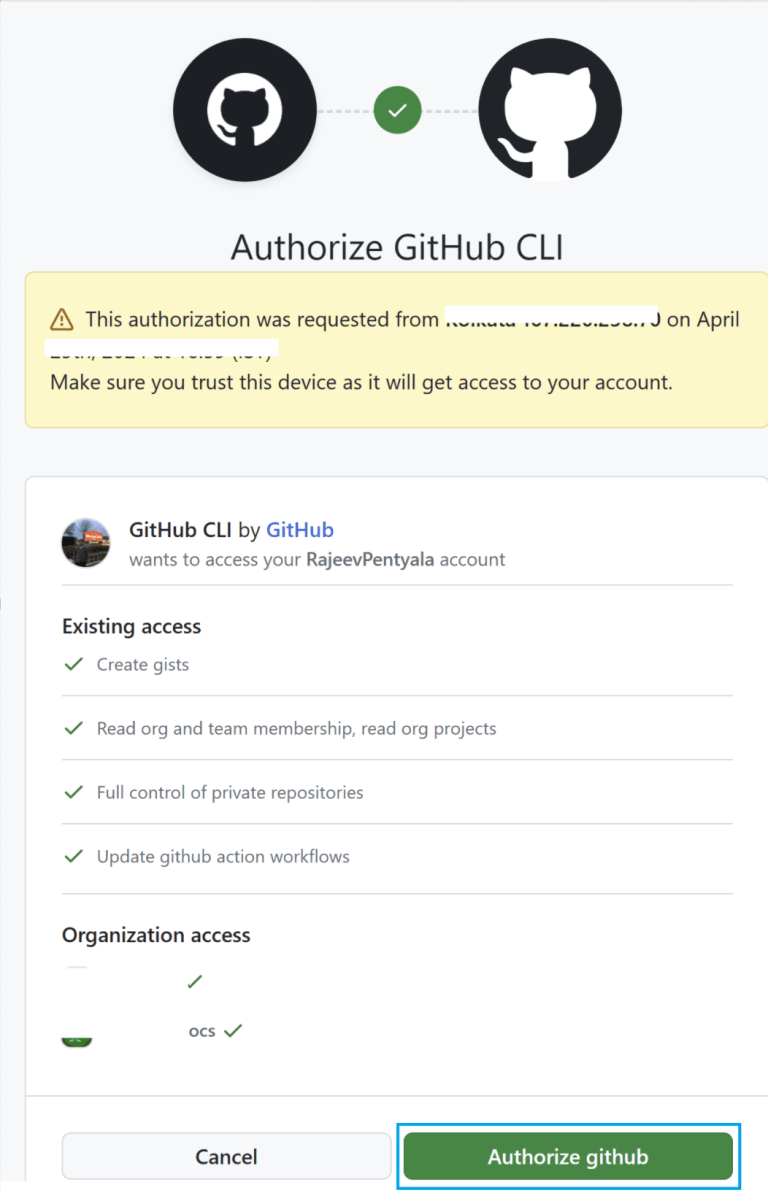Click the large Octocat logo circle
768x1193 pixels.
tap(549, 111)
